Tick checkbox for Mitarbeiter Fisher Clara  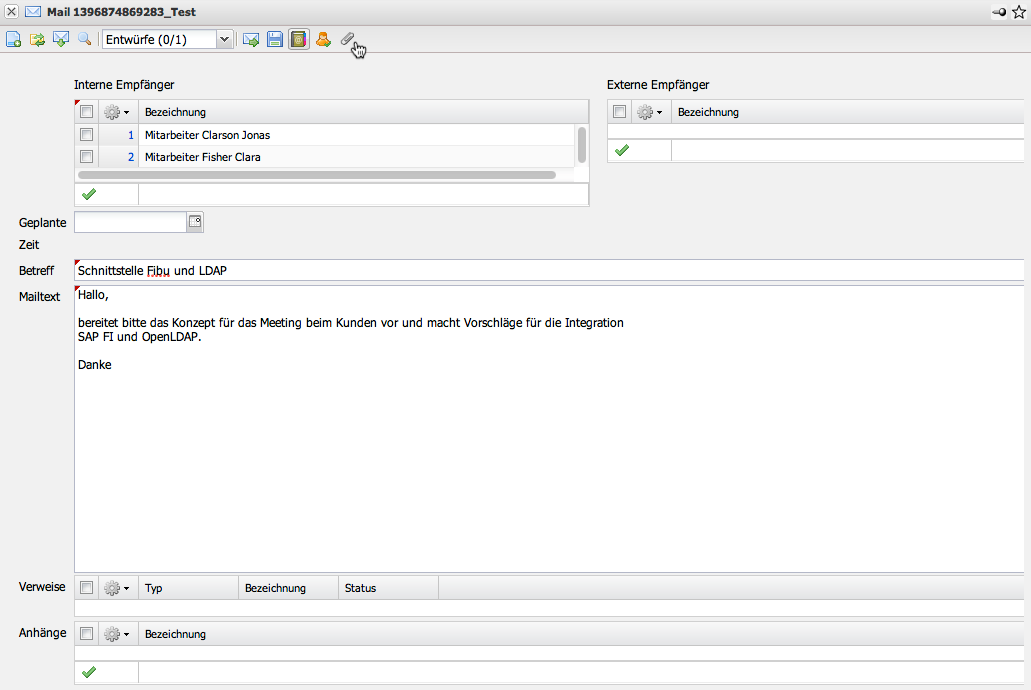point(86,157)
